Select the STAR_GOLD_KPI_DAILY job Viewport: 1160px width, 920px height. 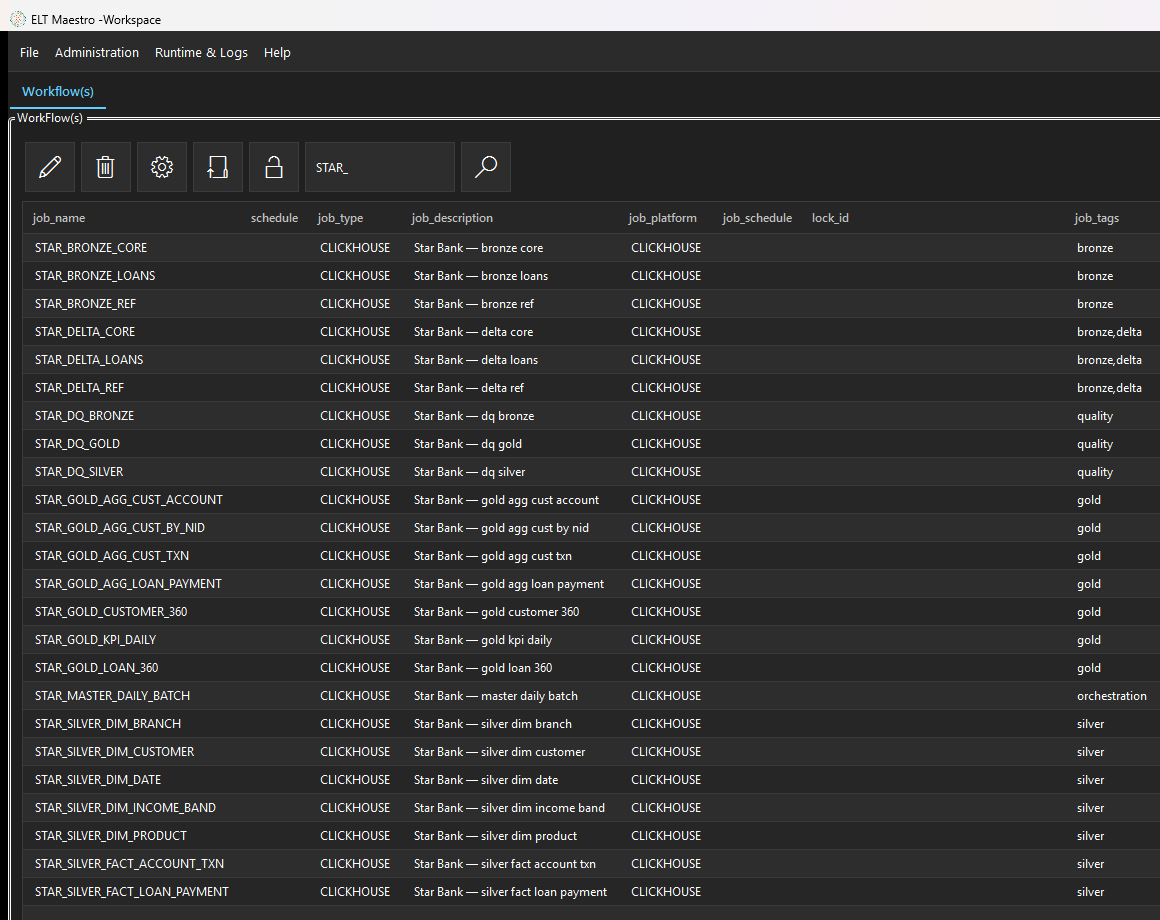pos(95,640)
